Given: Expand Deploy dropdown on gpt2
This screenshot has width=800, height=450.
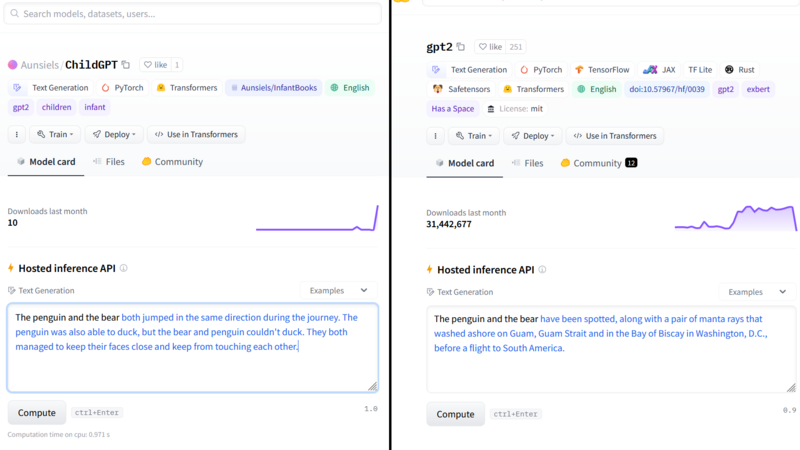Looking at the screenshot, I should click(x=533, y=136).
